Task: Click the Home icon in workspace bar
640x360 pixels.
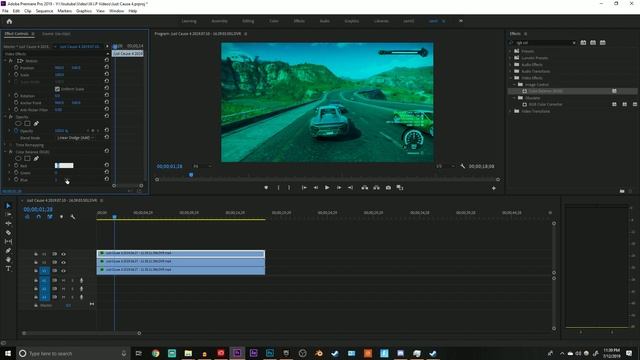Action: coord(9,21)
